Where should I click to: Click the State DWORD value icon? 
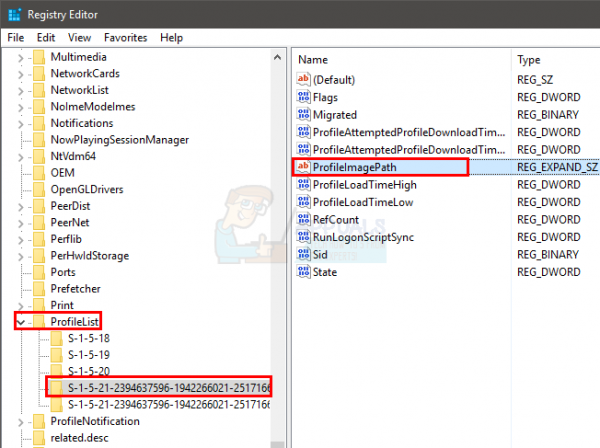303,272
